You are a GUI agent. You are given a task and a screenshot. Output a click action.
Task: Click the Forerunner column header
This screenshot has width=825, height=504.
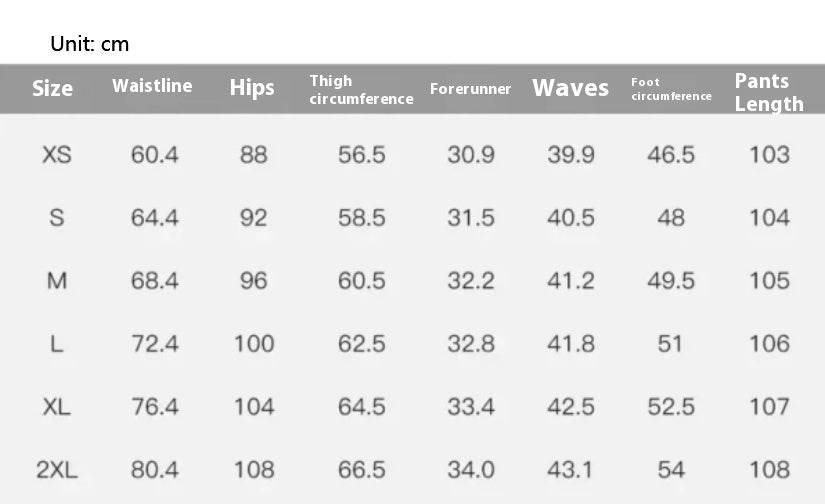pyautogui.click(x=470, y=89)
